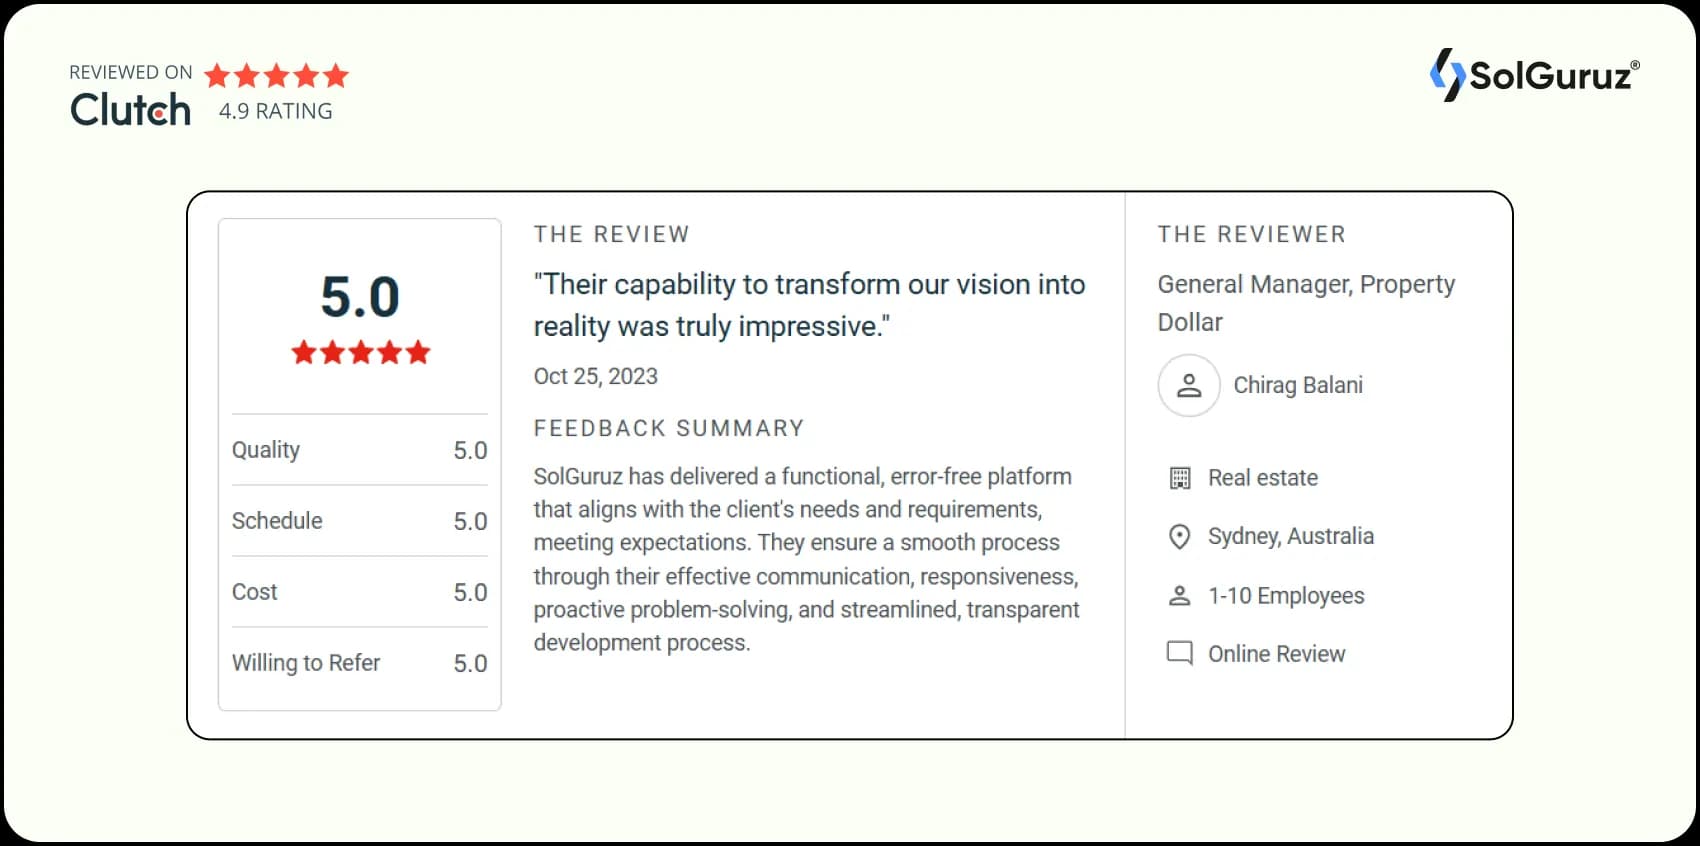Screen dimensions: 1700x846
Task: Click the reviewer name Chirag Balani
Action: tap(1298, 385)
